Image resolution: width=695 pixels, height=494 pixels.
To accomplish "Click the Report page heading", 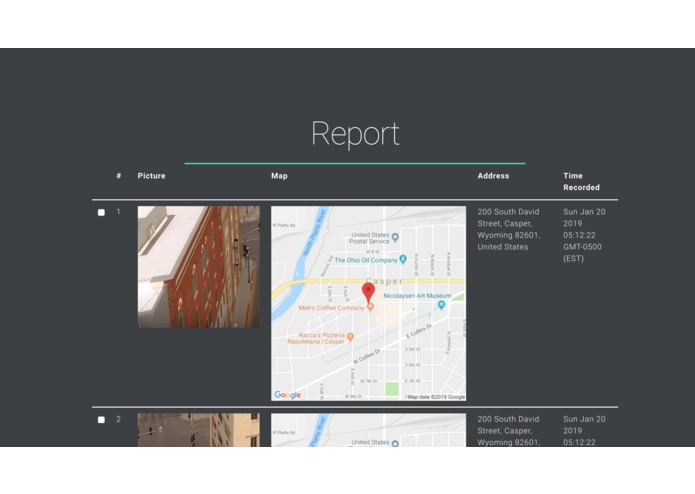I will 355,134.
